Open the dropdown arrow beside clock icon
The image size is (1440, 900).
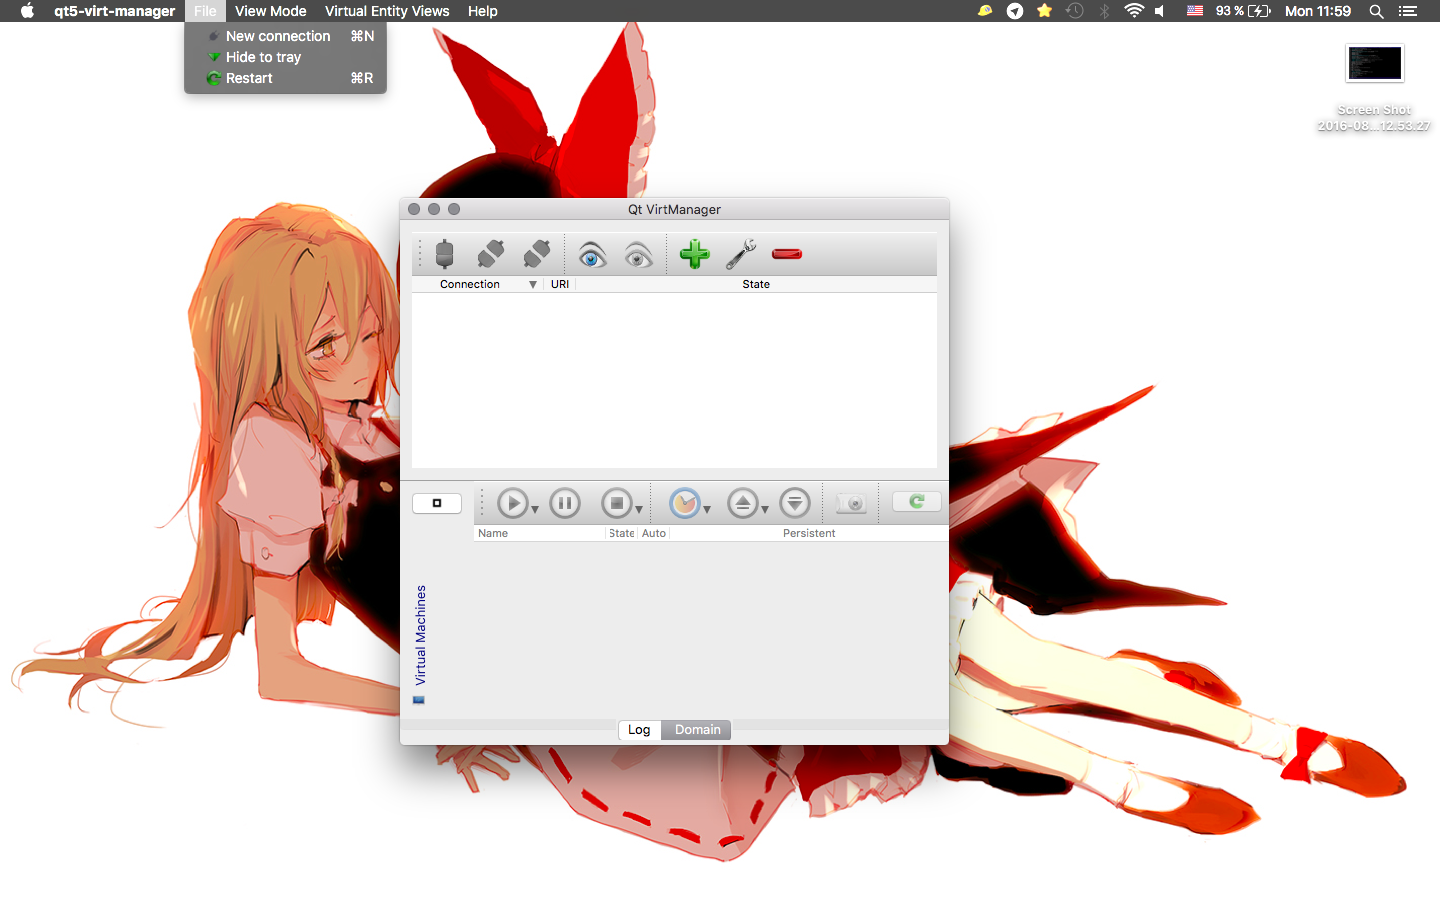707,510
